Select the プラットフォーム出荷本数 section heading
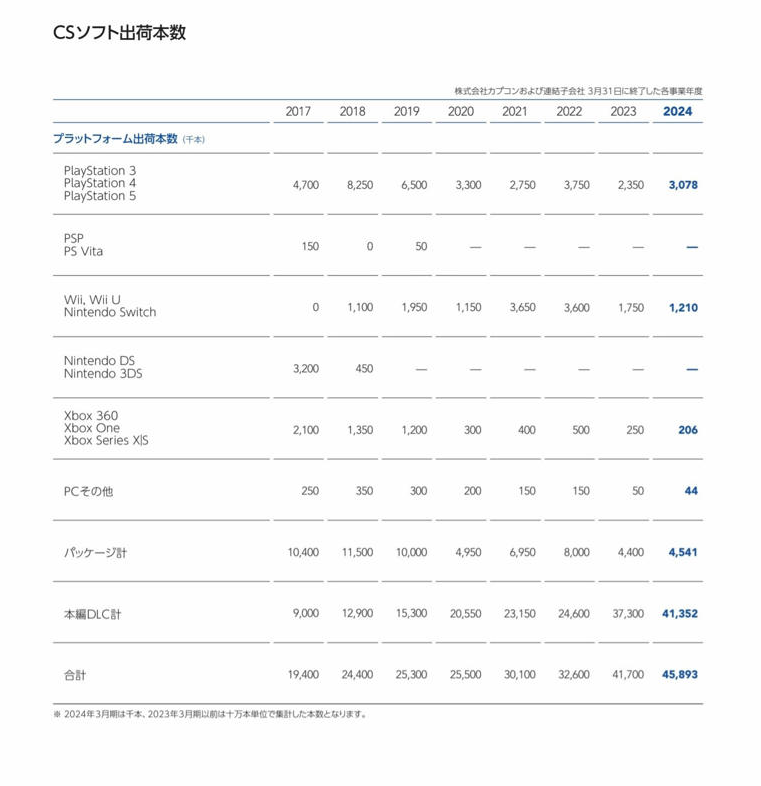The width and height of the screenshot is (761, 786). [115, 138]
